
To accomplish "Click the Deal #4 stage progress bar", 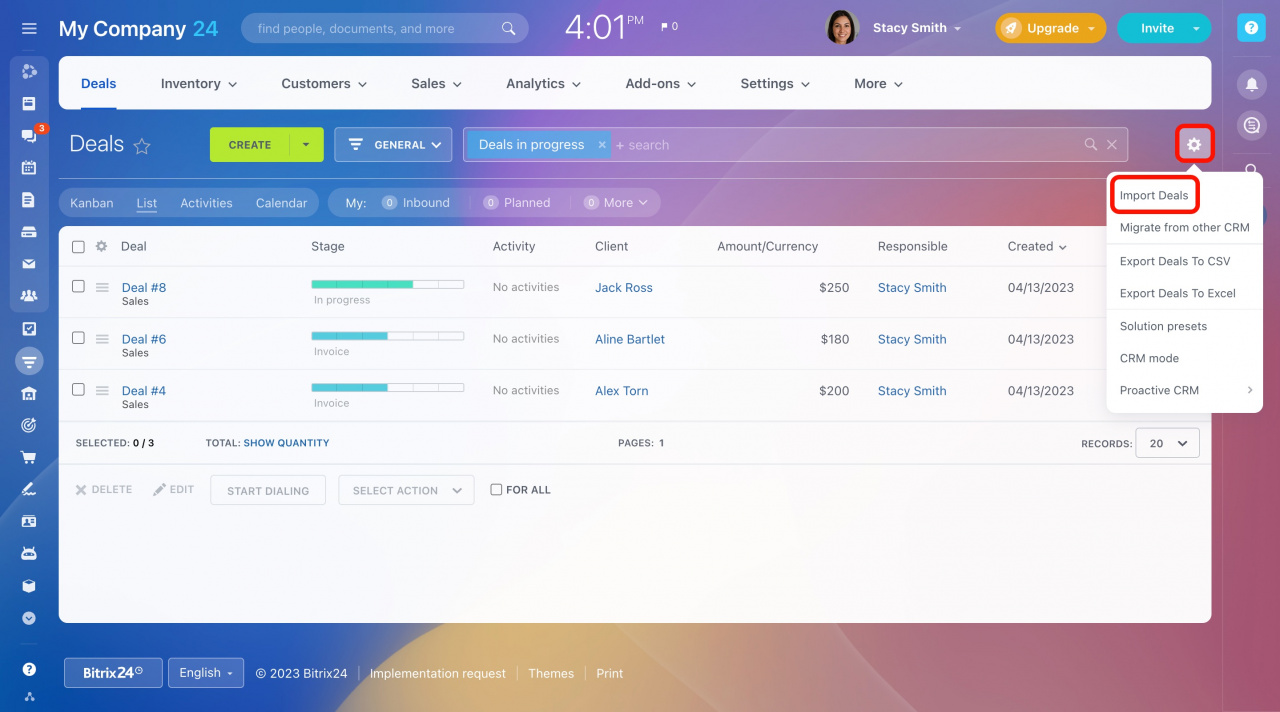I will [388, 388].
